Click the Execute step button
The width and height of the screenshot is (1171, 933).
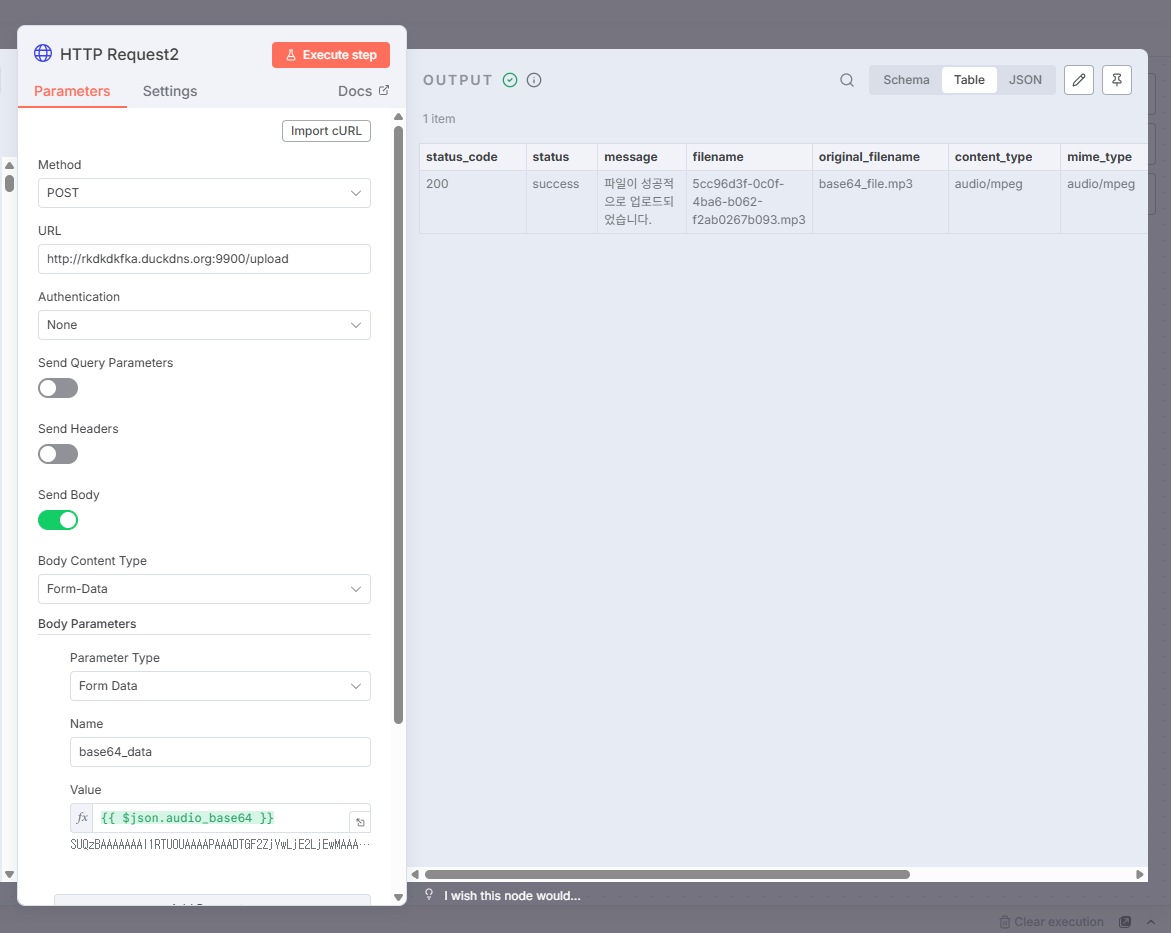[x=331, y=55]
